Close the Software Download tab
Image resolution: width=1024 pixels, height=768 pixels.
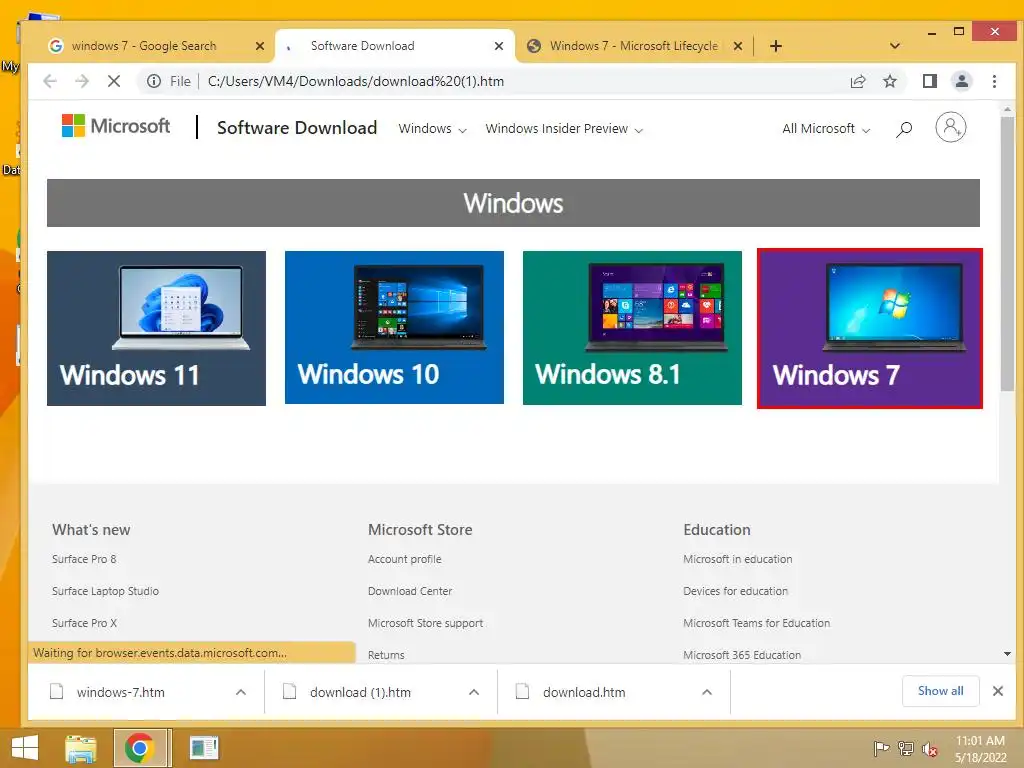[x=499, y=46]
